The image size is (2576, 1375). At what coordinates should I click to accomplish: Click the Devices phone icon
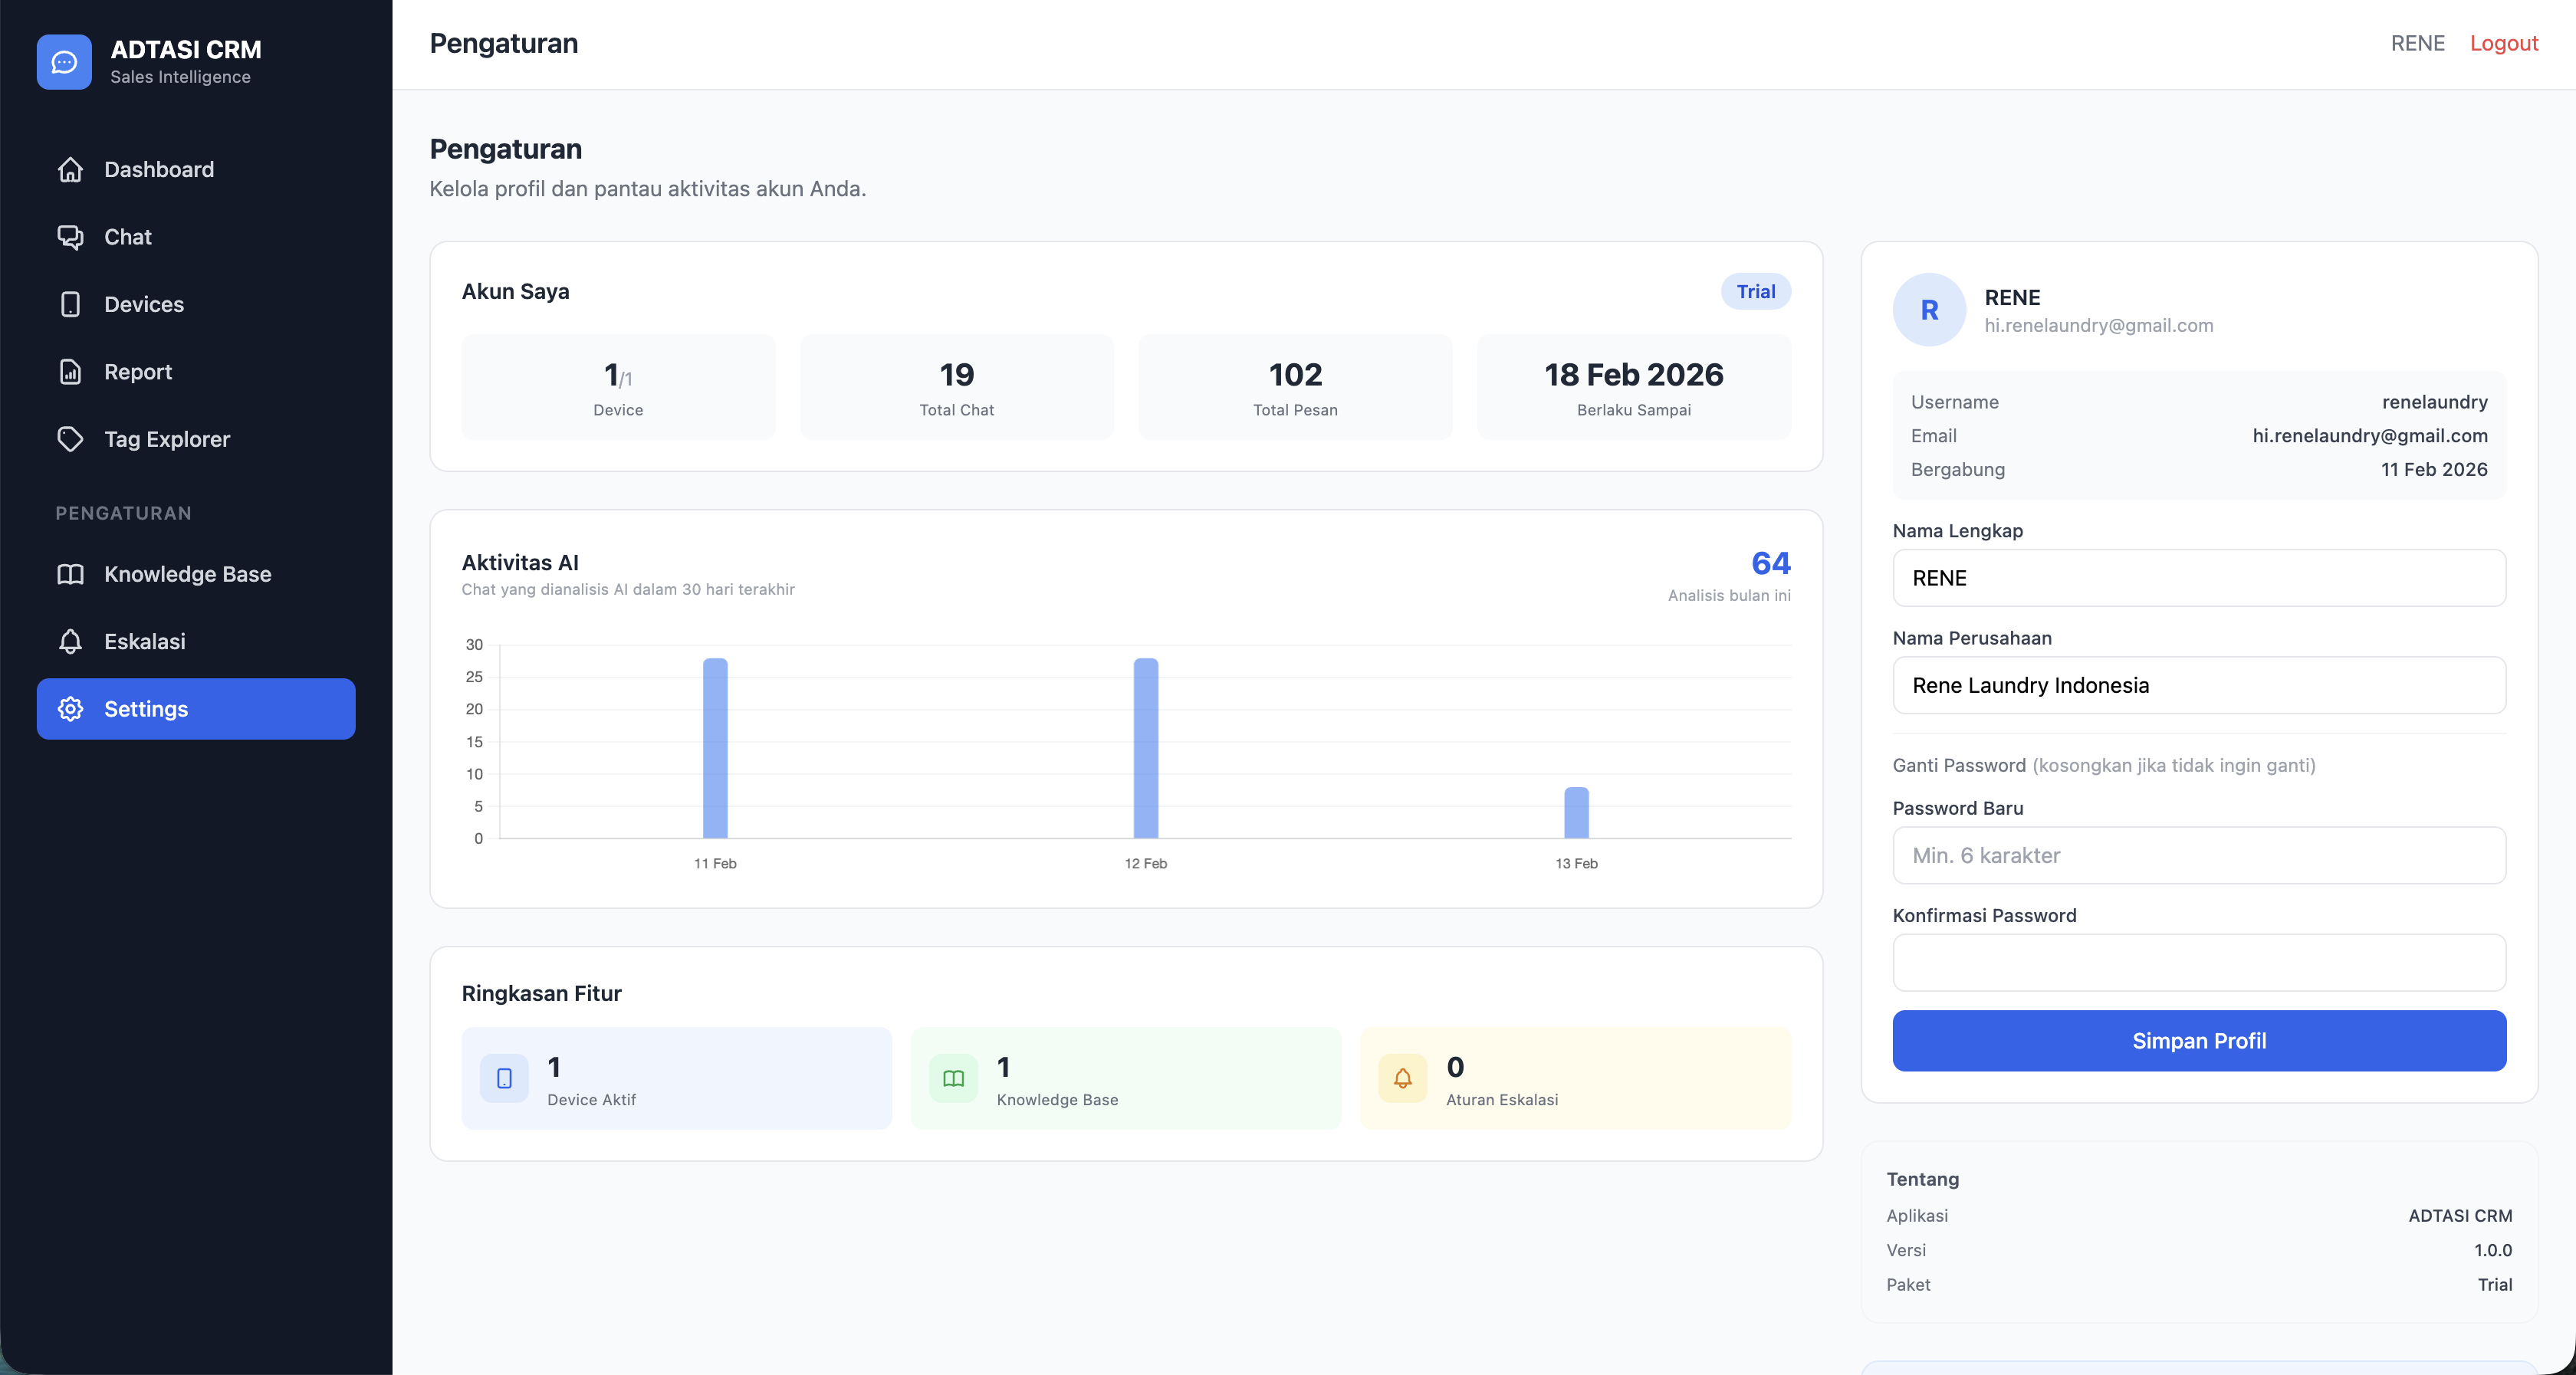(70, 304)
